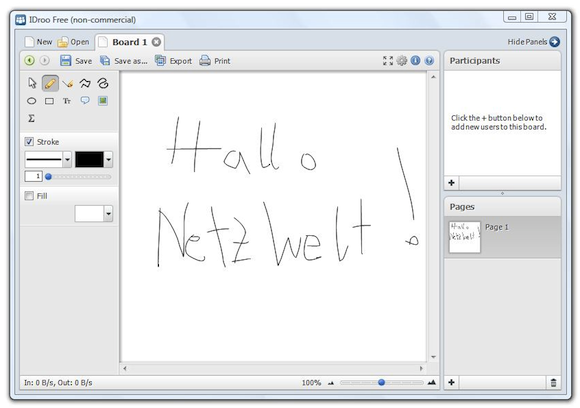Click the Page 1 label
This screenshot has width=580, height=408.
coord(497,227)
